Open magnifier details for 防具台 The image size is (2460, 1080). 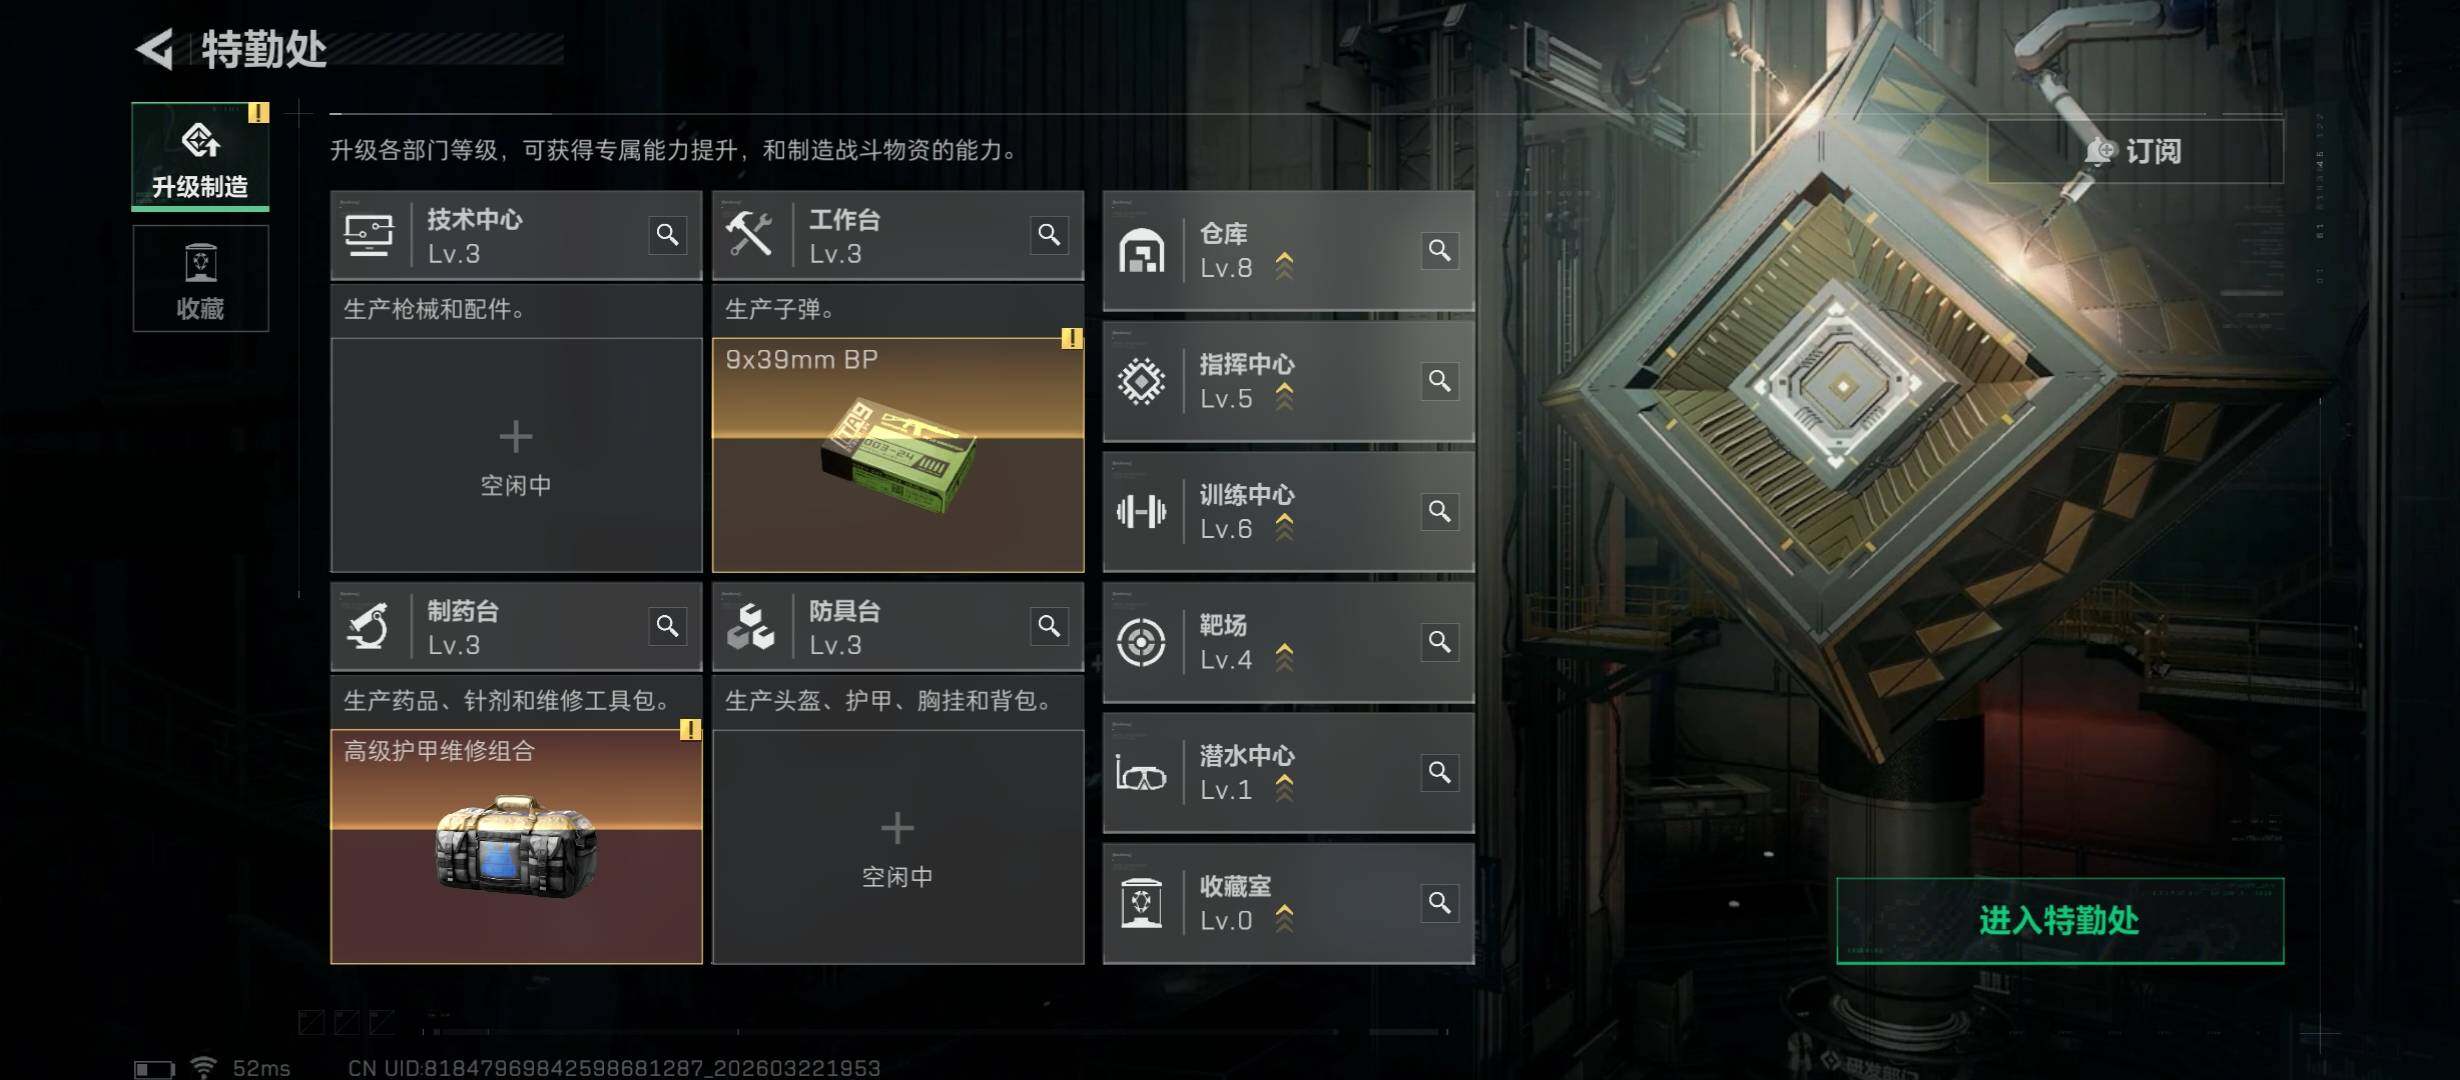(x=1049, y=626)
